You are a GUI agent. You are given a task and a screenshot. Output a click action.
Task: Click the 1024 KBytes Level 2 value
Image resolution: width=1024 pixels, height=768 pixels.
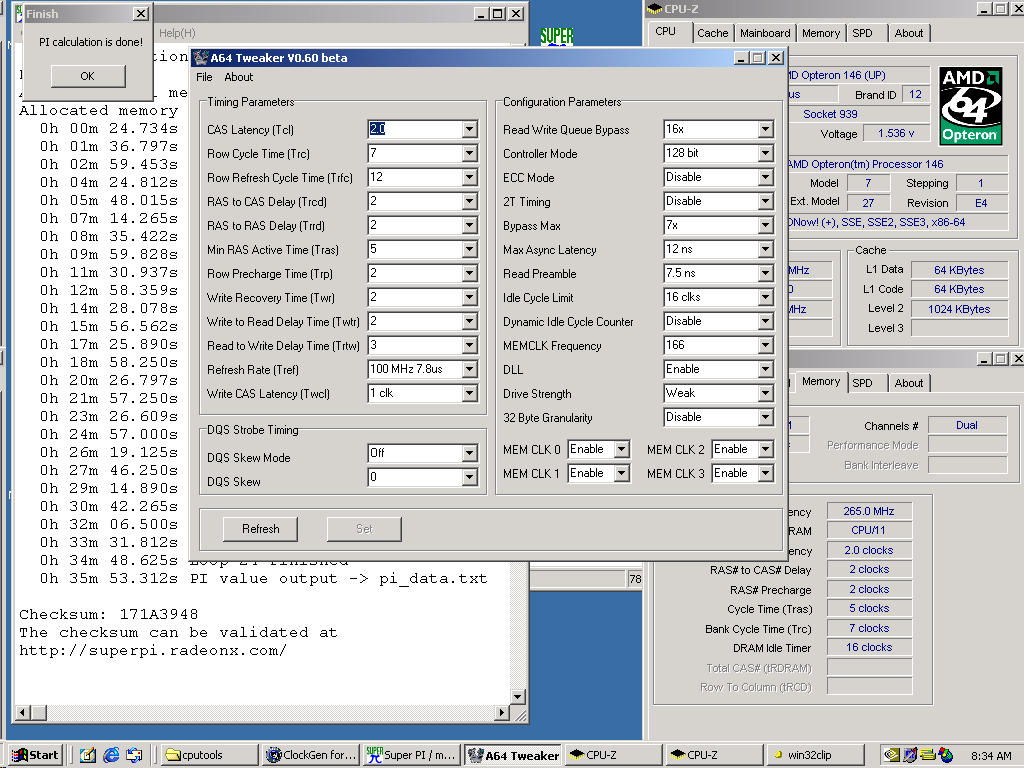(x=959, y=309)
